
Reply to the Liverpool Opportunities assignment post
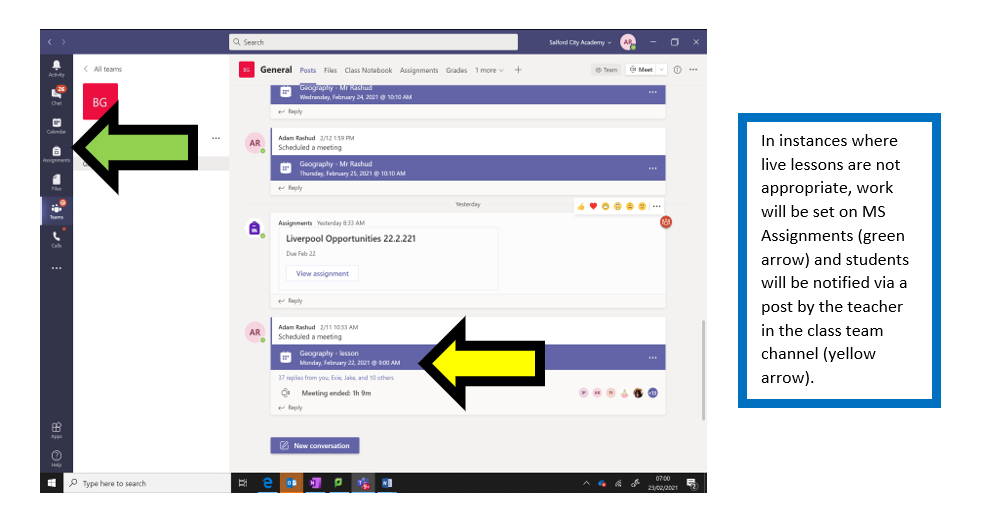coord(290,301)
